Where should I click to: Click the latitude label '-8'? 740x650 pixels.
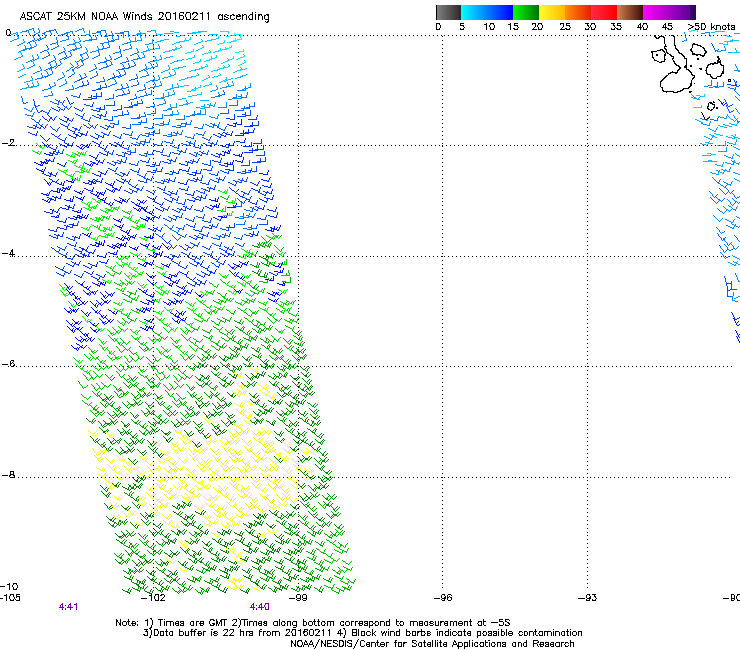8,475
